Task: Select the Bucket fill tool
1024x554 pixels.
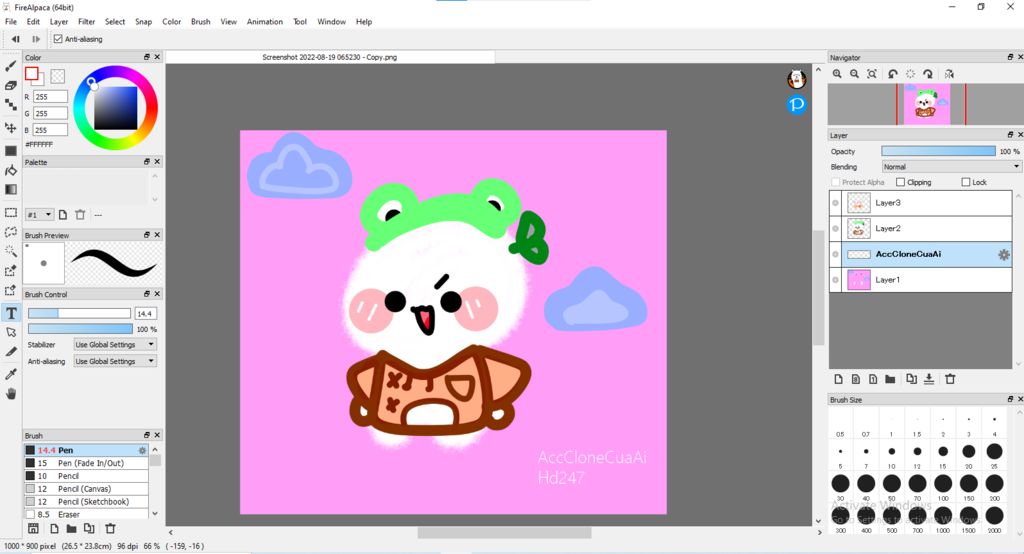Action: (x=10, y=171)
